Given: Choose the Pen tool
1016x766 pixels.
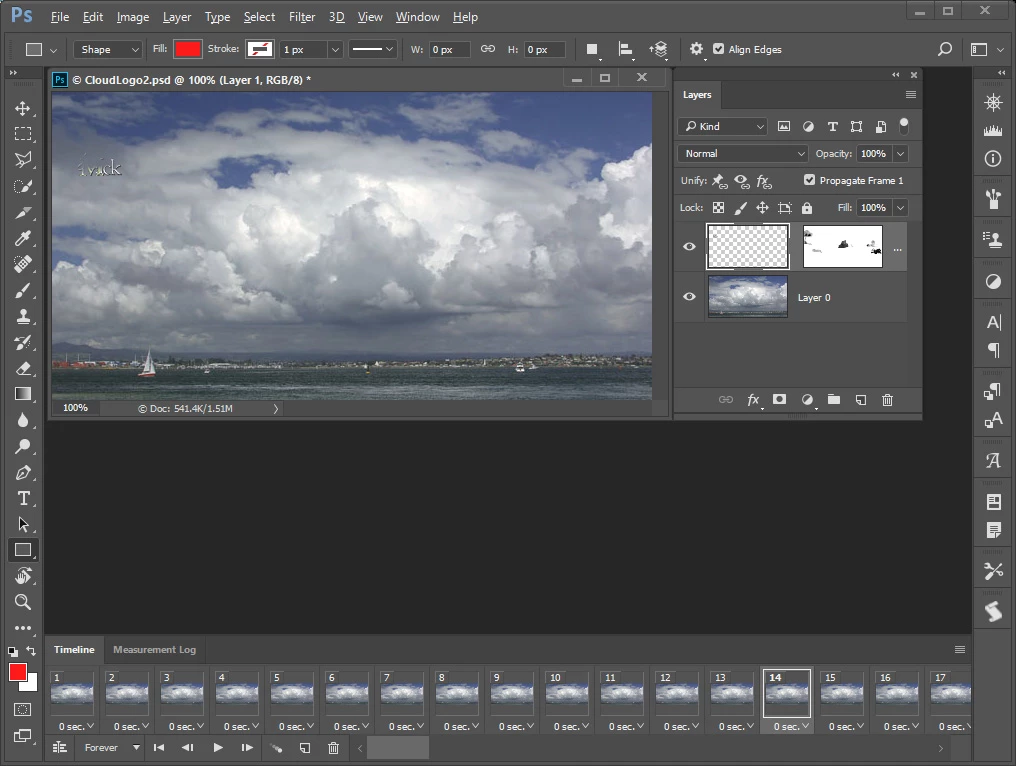Looking at the screenshot, I should coord(23,472).
